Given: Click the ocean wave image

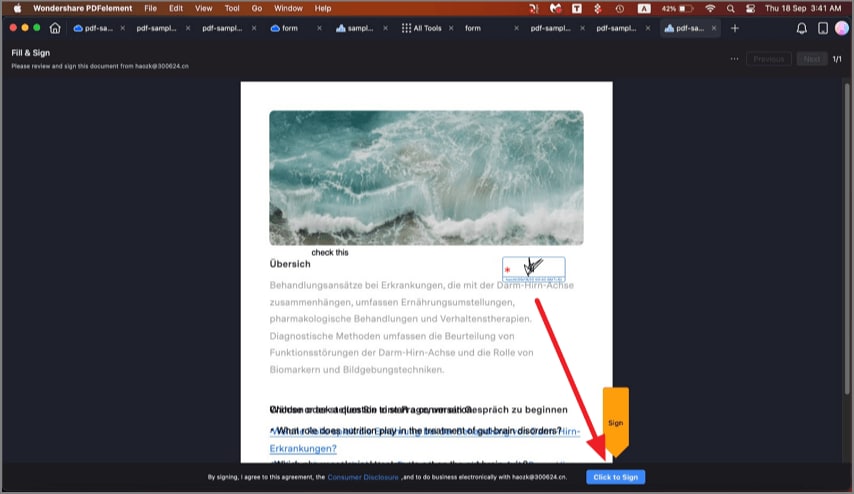Looking at the screenshot, I should click(x=426, y=178).
